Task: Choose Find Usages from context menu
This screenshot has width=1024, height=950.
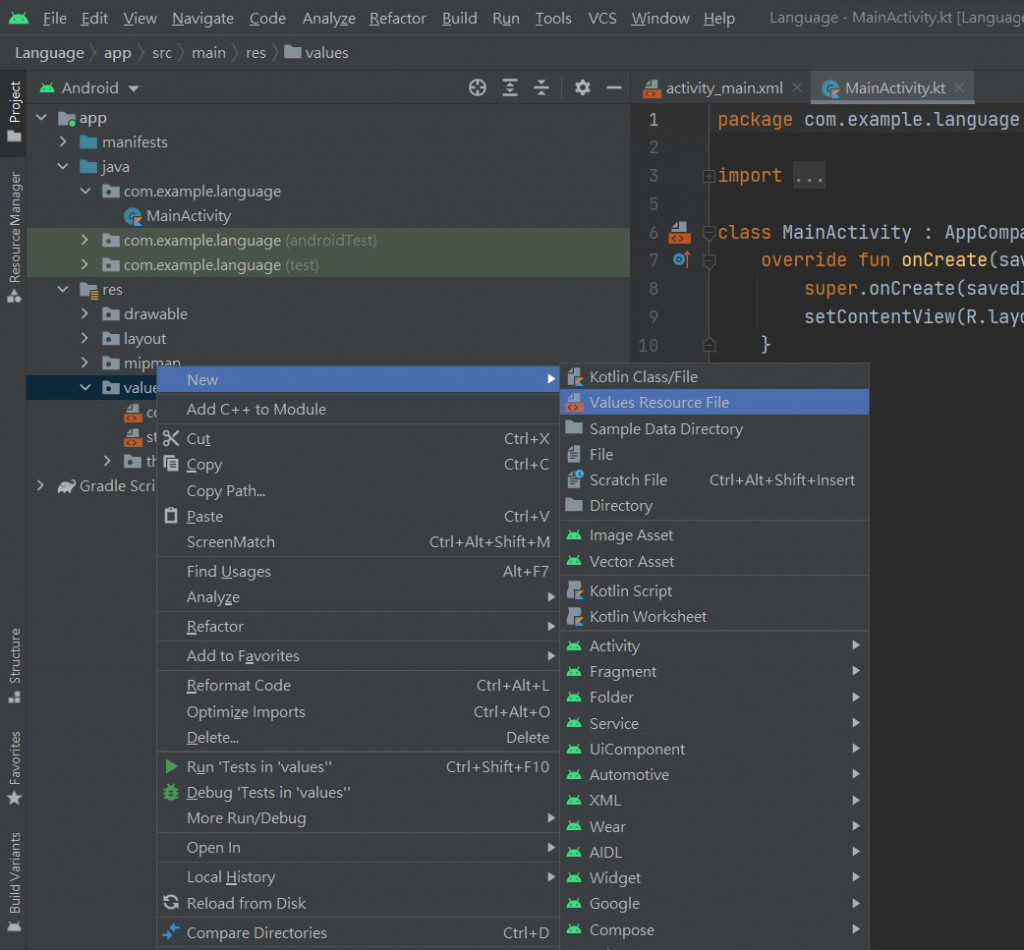Action: 358,571
